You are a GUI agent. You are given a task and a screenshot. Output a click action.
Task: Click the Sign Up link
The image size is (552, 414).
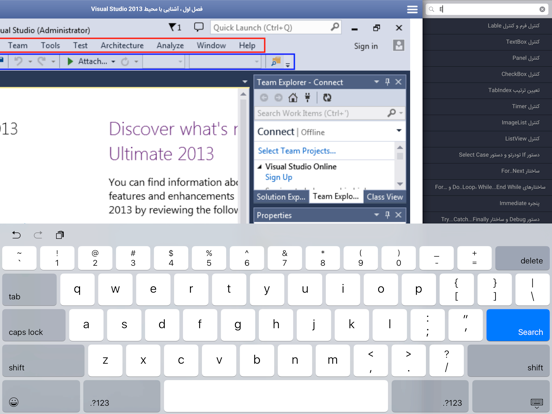pyautogui.click(x=278, y=177)
